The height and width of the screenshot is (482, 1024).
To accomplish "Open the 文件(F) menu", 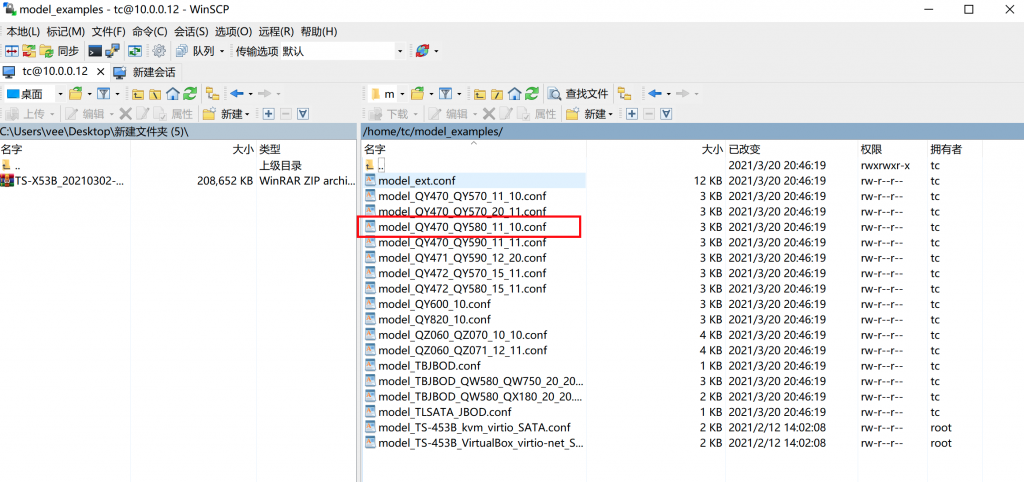I will [x=108, y=31].
